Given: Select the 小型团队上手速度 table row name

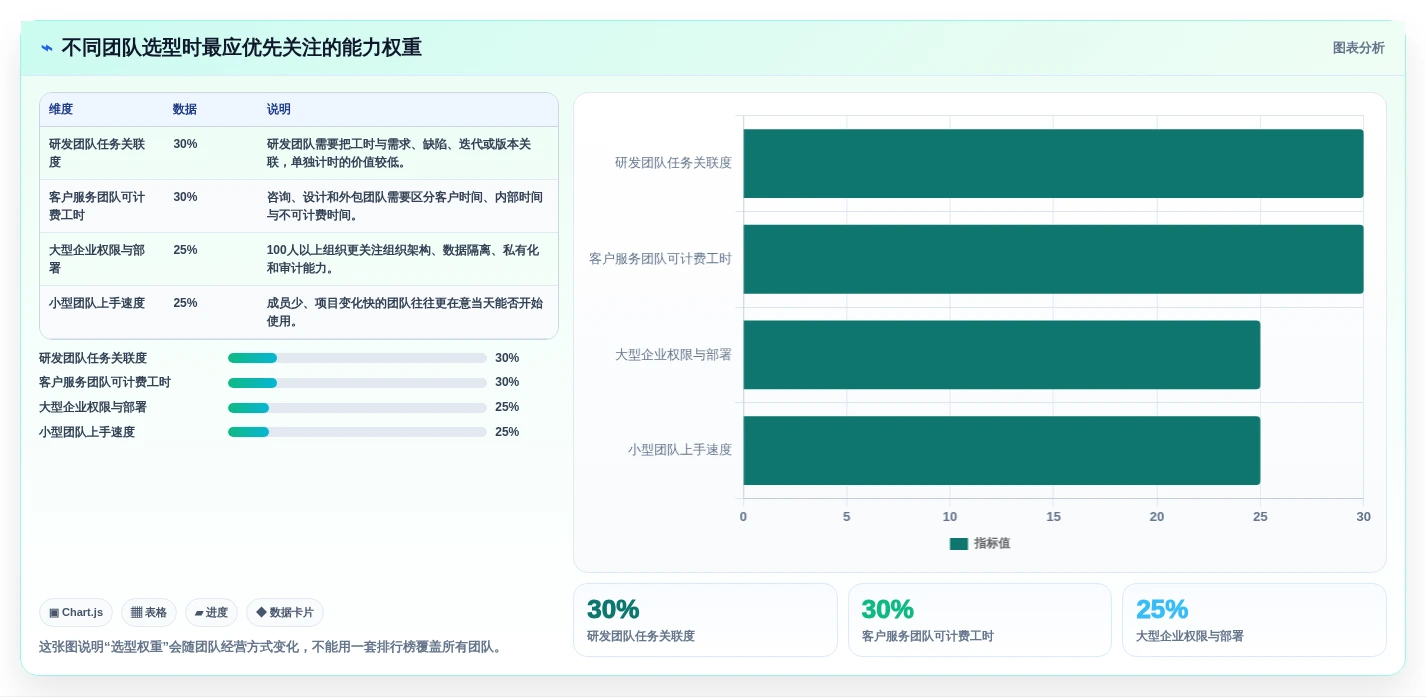Looking at the screenshot, I should coord(97,303).
